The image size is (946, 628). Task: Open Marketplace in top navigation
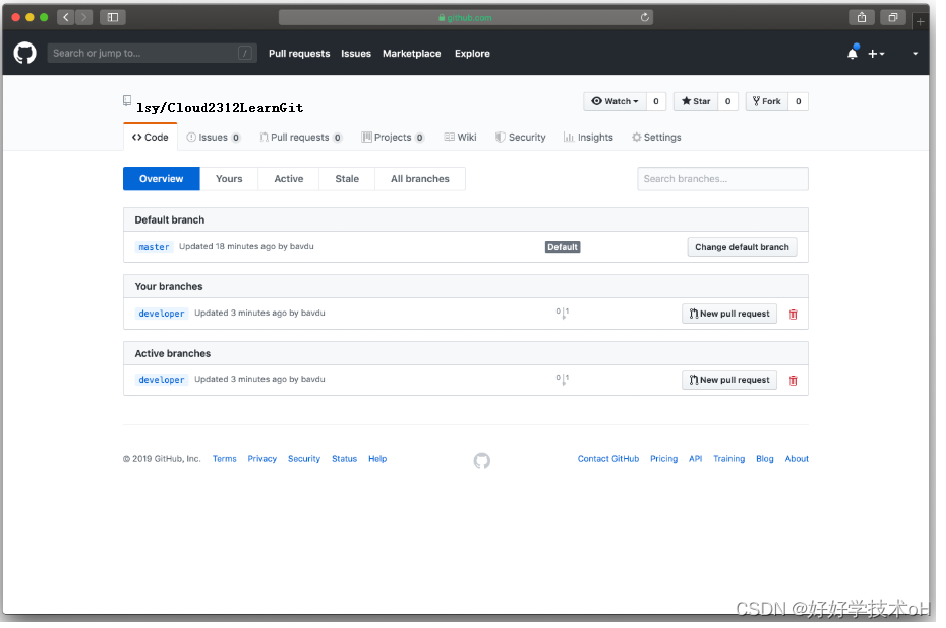pos(412,54)
